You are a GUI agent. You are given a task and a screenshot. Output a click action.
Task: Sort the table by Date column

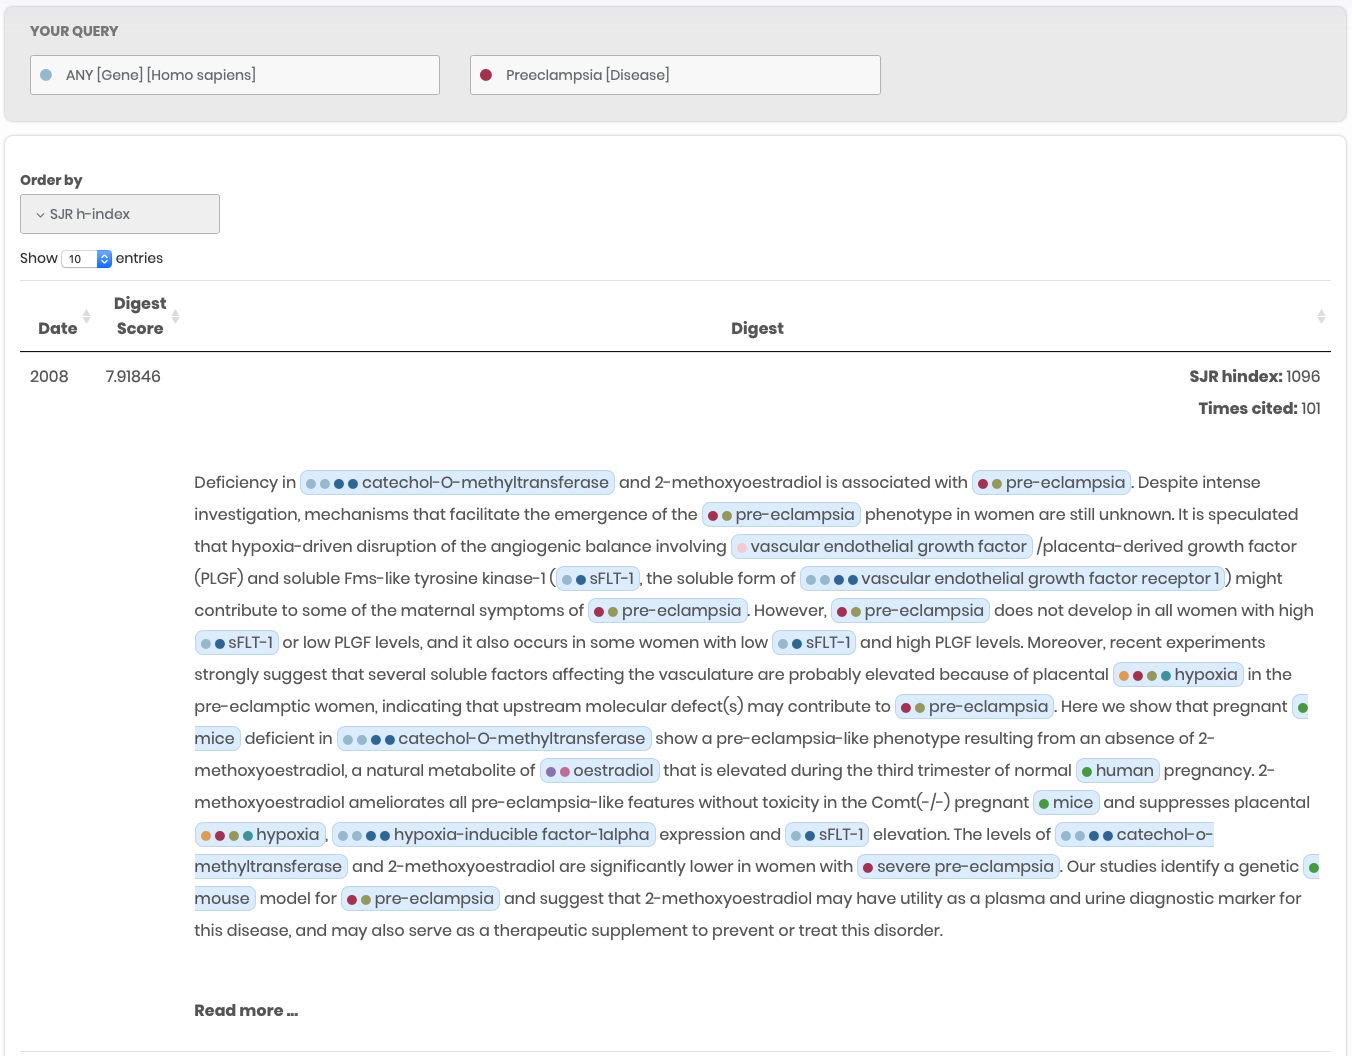(x=58, y=328)
